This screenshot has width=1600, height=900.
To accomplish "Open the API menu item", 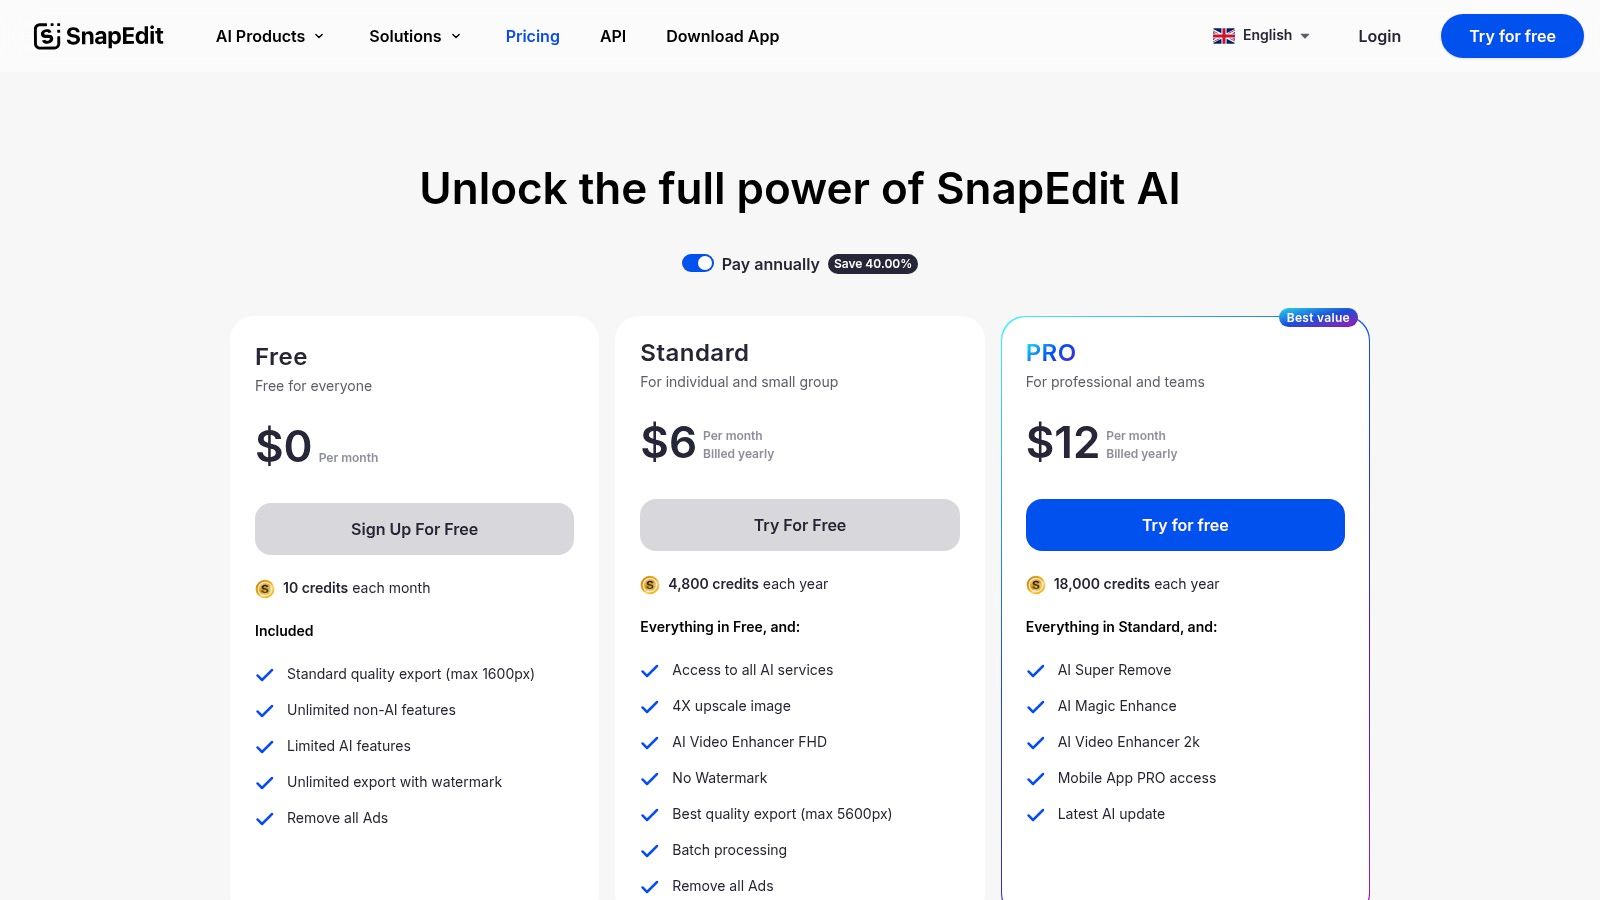I will [613, 36].
